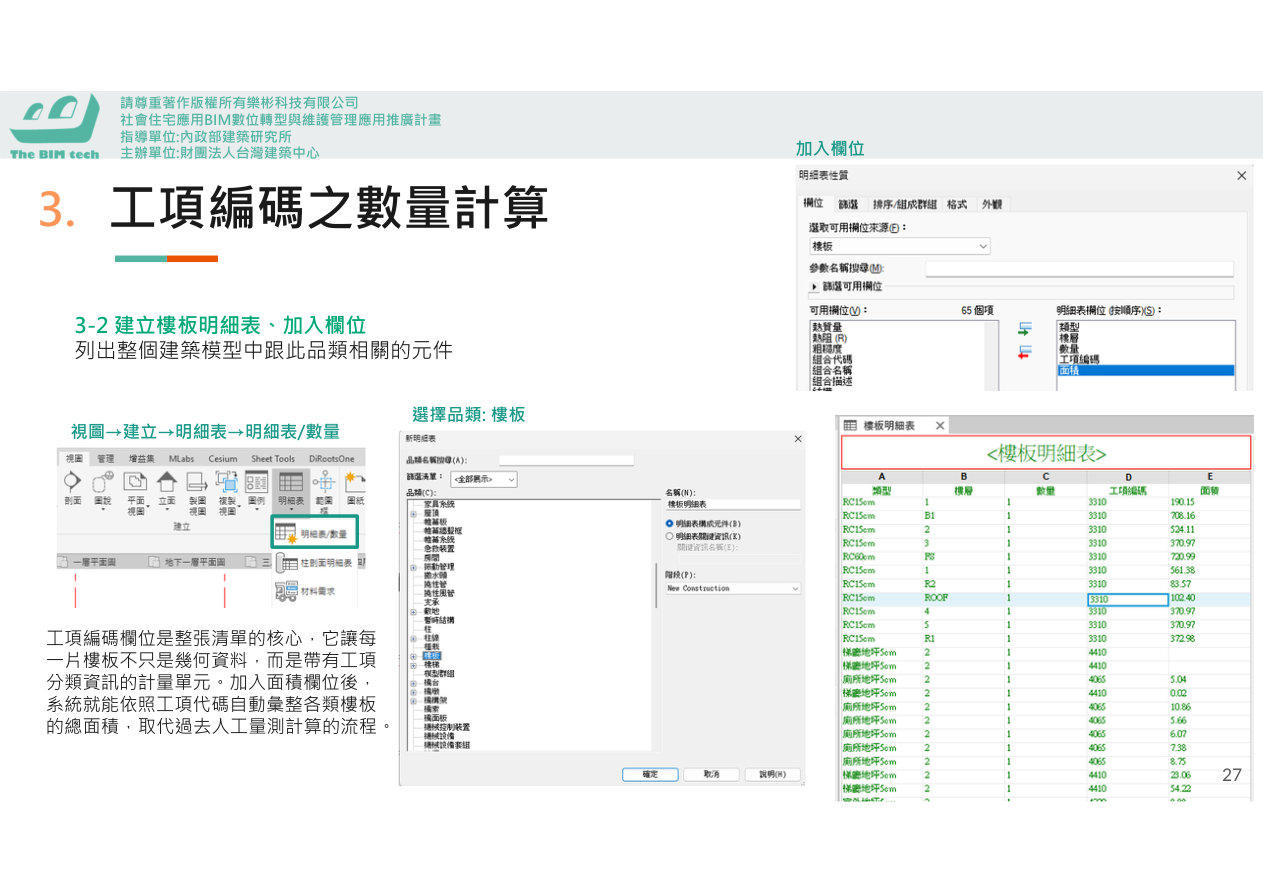This screenshot has width=1263, height=893.
Task: Click the 工項編碼 column header in schedule
Action: point(1128,491)
